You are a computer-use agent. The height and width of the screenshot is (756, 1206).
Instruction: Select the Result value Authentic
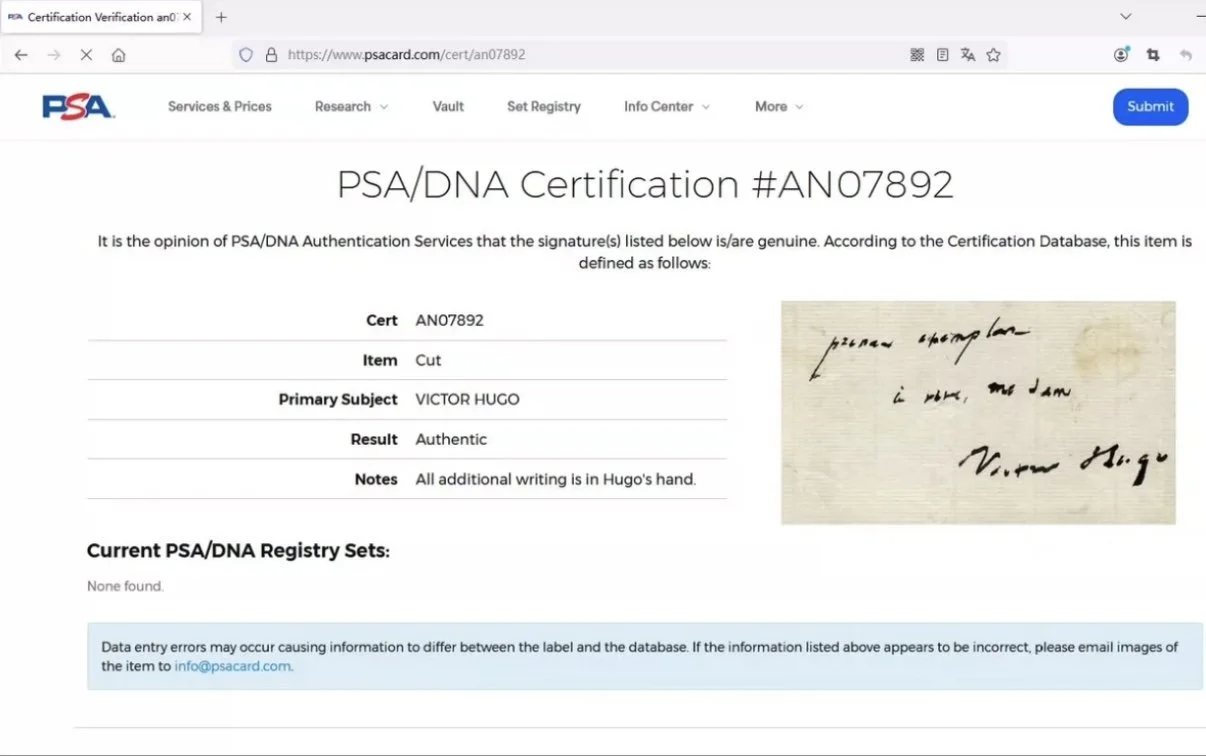451,439
